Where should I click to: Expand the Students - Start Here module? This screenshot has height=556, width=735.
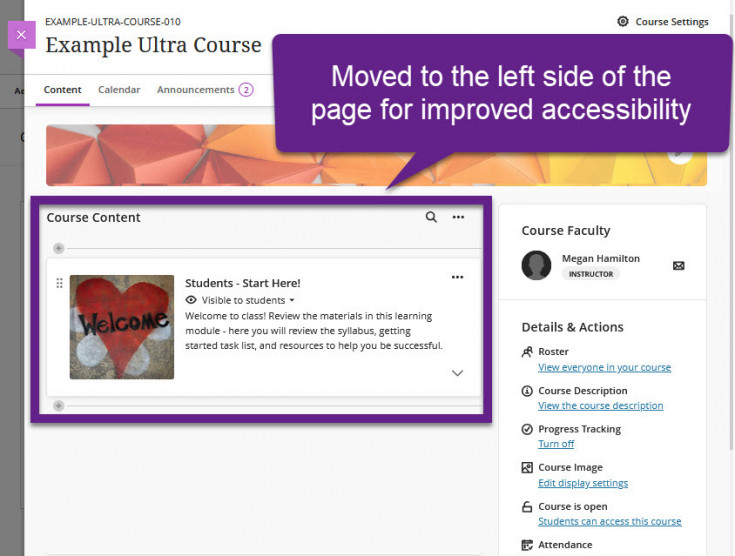457,373
